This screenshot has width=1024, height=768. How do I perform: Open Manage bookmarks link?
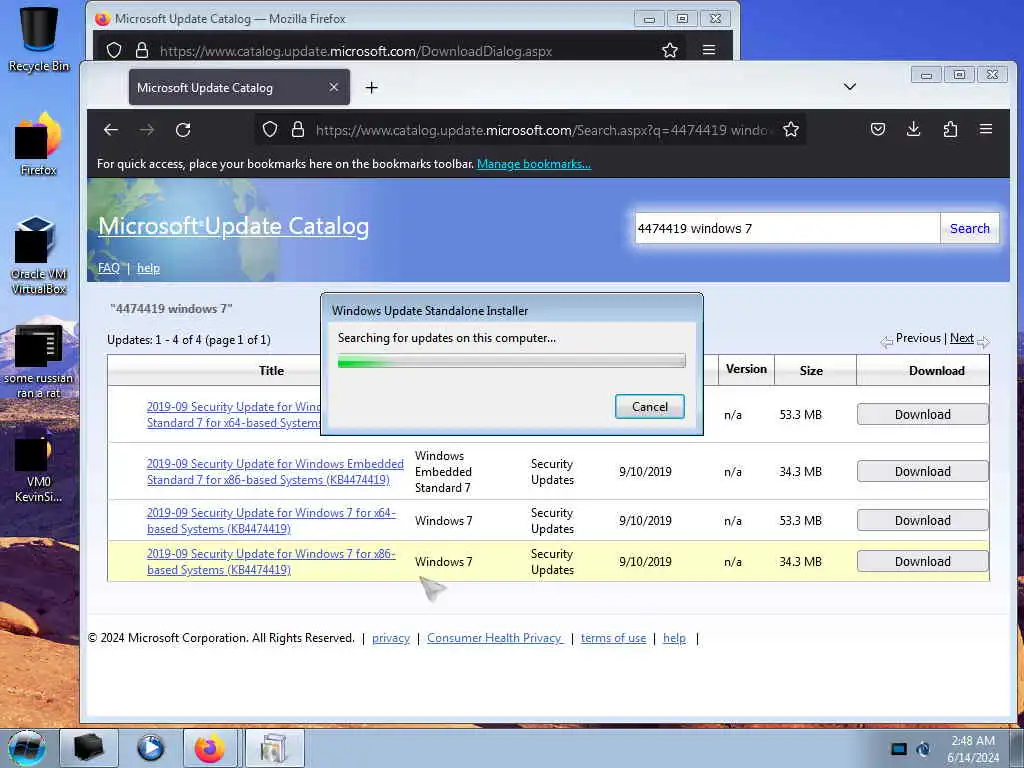pos(534,164)
